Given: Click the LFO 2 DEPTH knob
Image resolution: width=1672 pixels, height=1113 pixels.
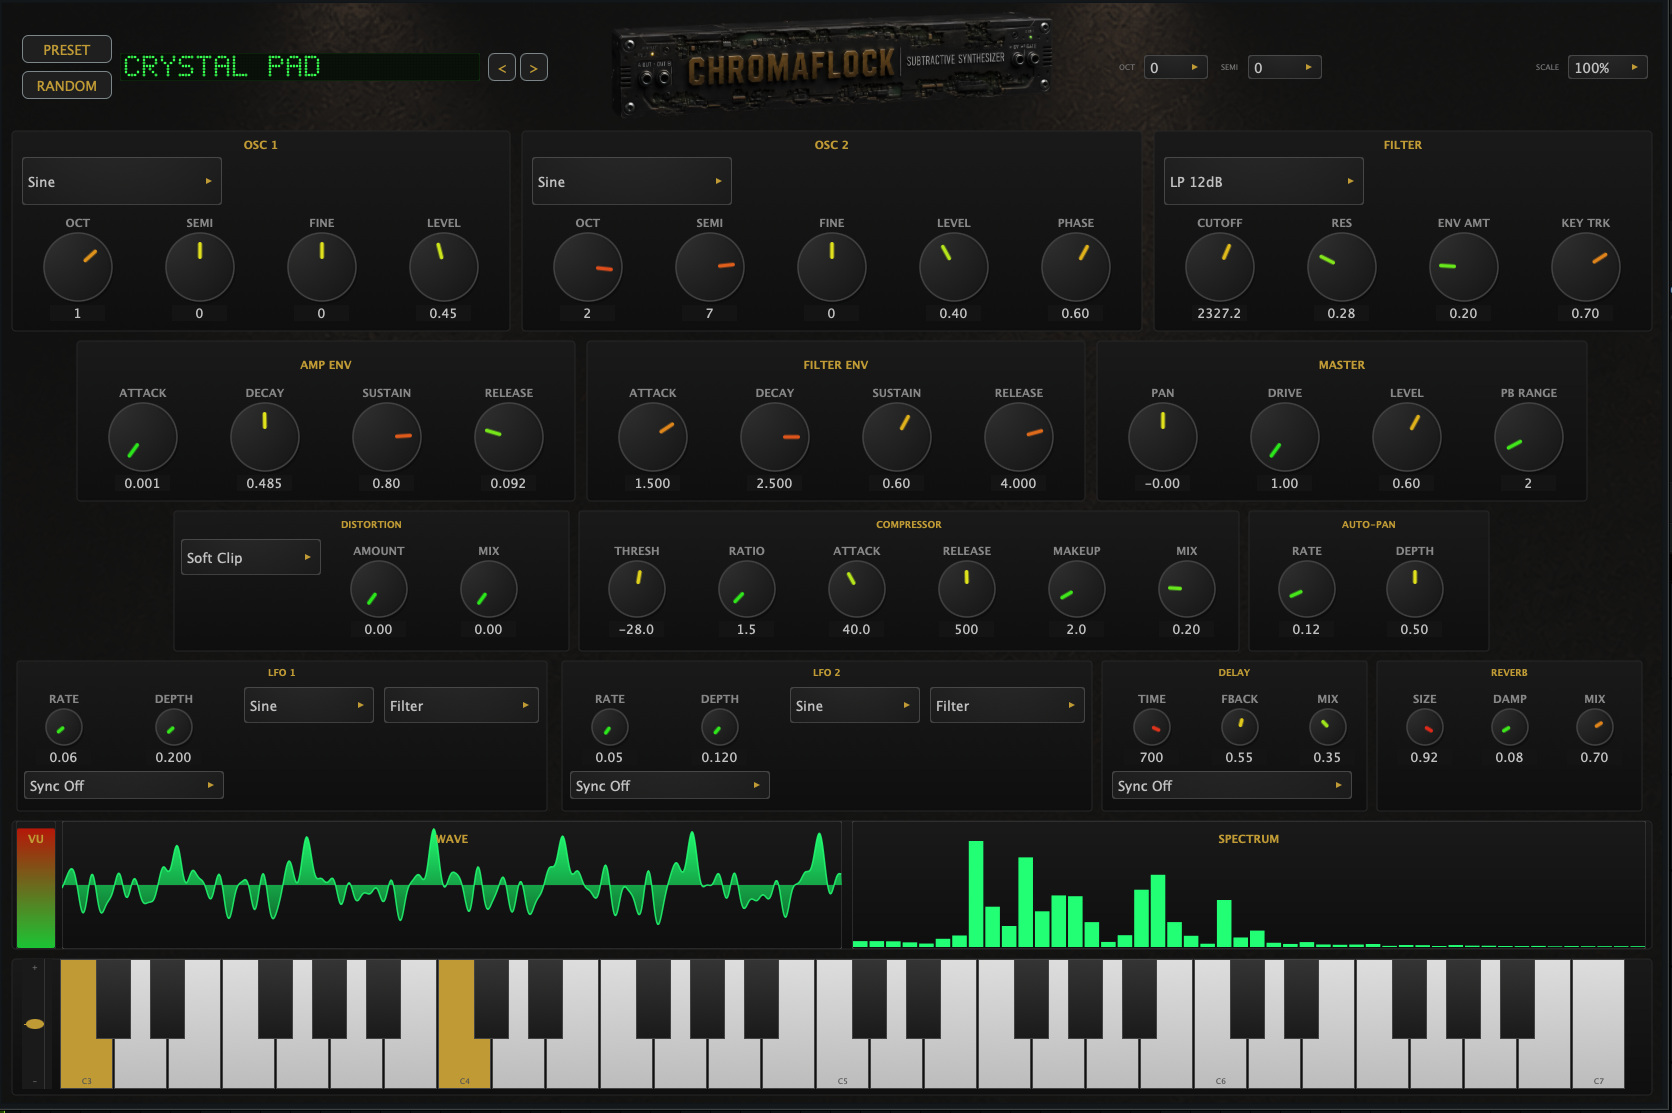Looking at the screenshot, I should coord(719,727).
